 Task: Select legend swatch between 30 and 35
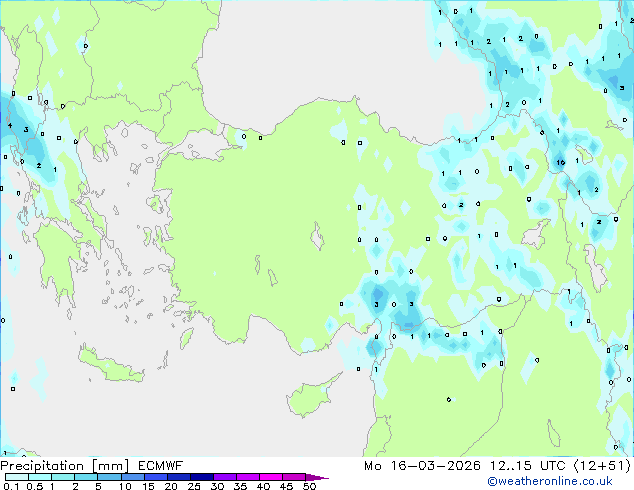click(227, 477)
